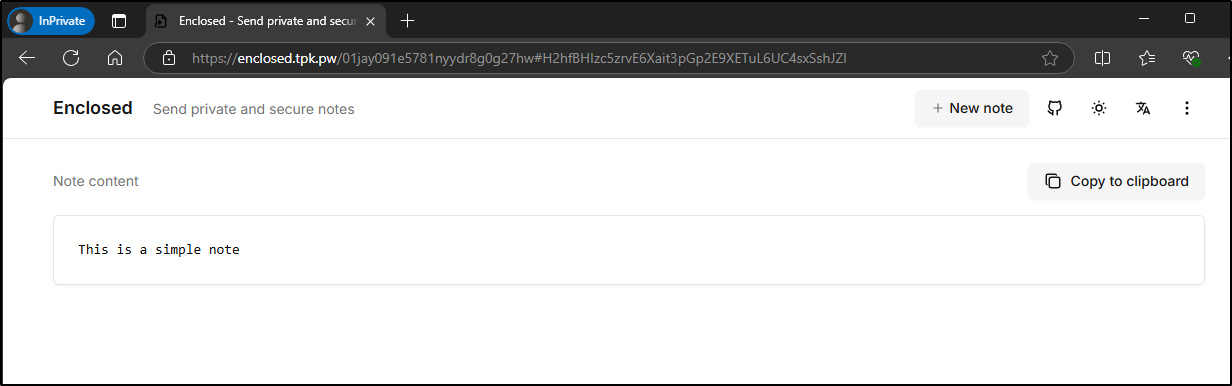Open the Favorites list icon
Screen dimensions: 1232x386
[1147, 58]
